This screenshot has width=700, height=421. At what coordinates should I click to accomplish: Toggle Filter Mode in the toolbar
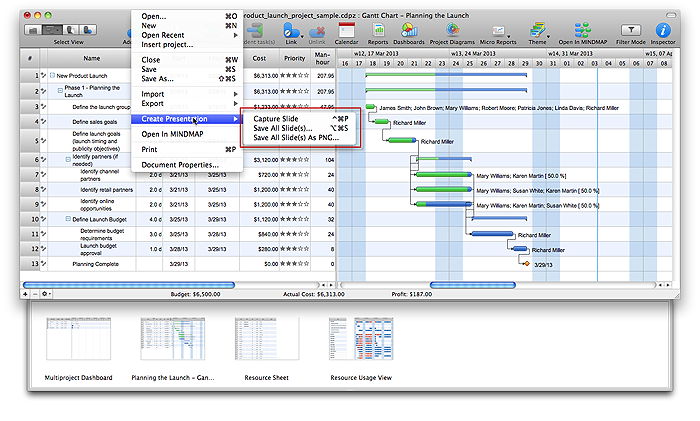point(631,30)
